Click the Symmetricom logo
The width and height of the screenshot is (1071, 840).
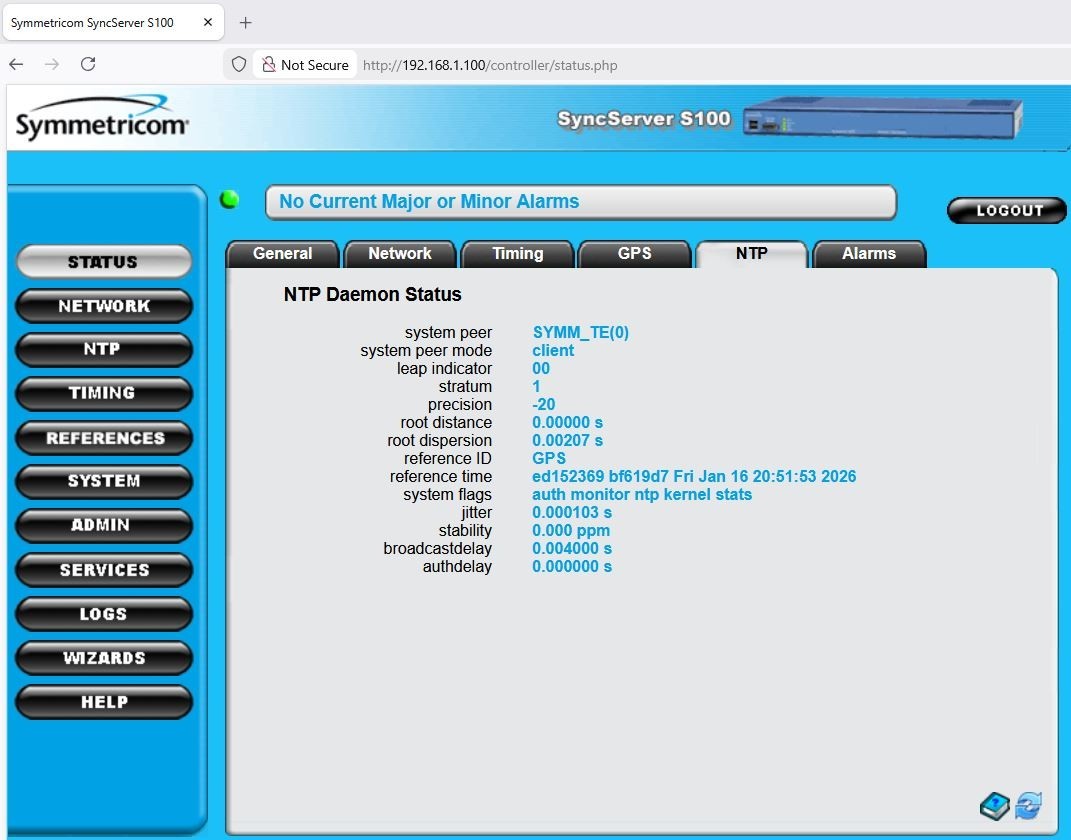pyautogui.click(x=102, y=118)
